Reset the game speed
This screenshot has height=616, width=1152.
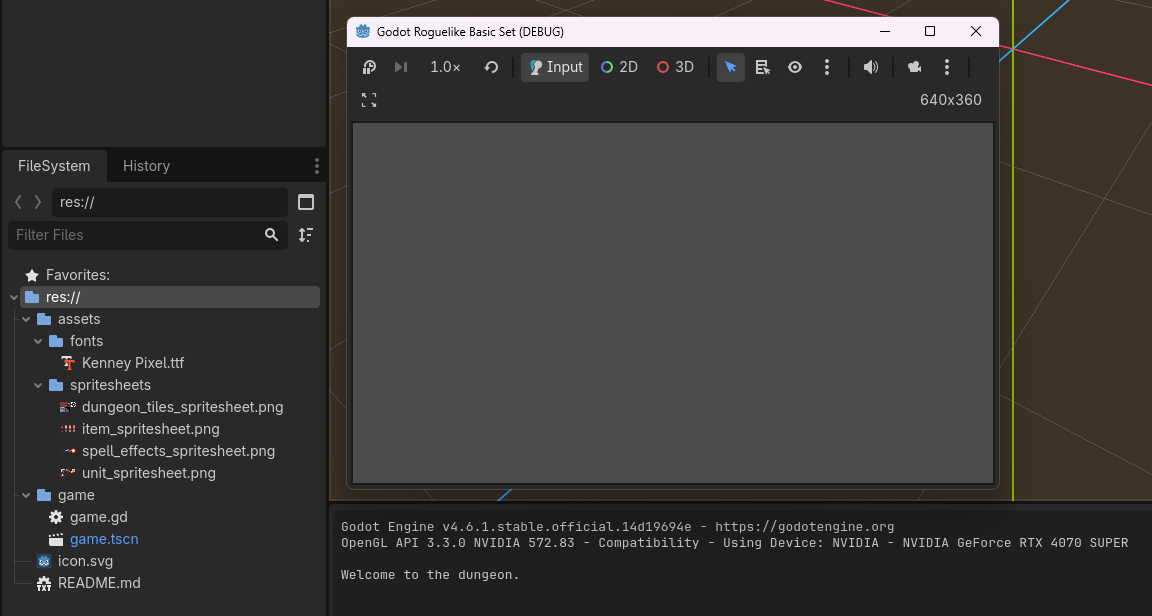click(x=491, y=67)
